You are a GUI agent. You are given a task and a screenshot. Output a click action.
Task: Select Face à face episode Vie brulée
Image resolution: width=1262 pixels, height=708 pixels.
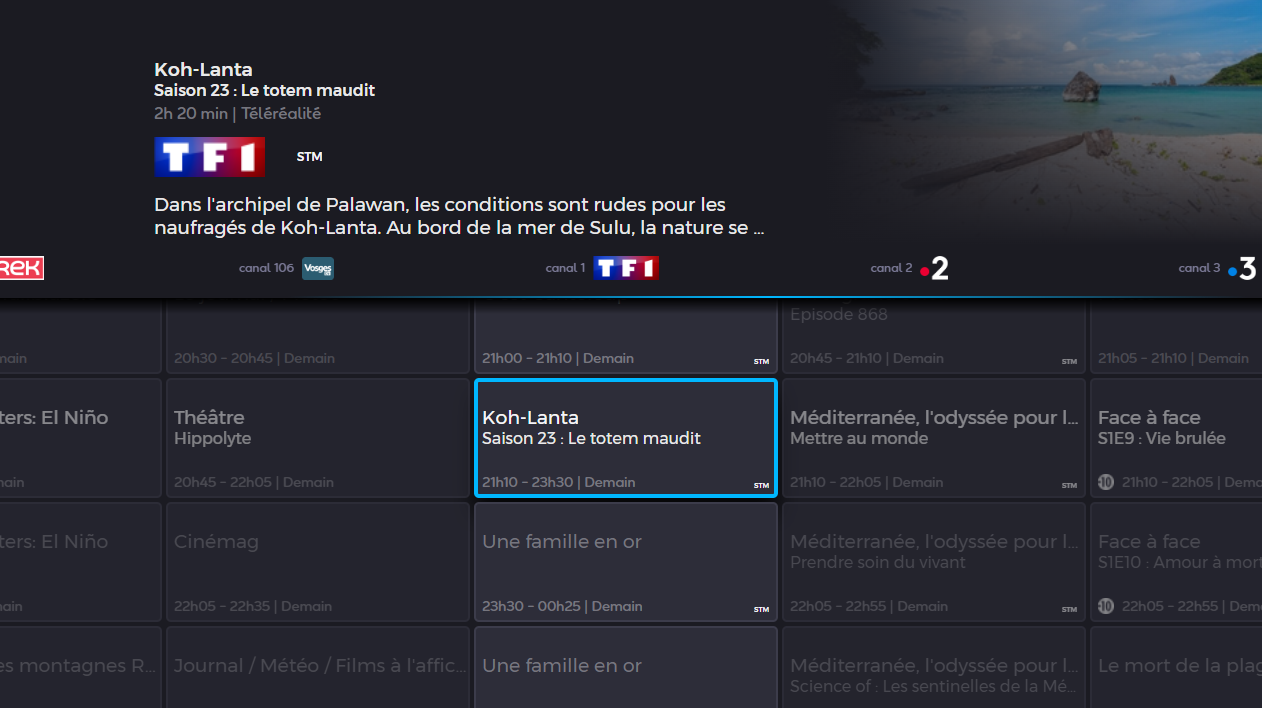pyautogui.click(x=1180, y=437)
